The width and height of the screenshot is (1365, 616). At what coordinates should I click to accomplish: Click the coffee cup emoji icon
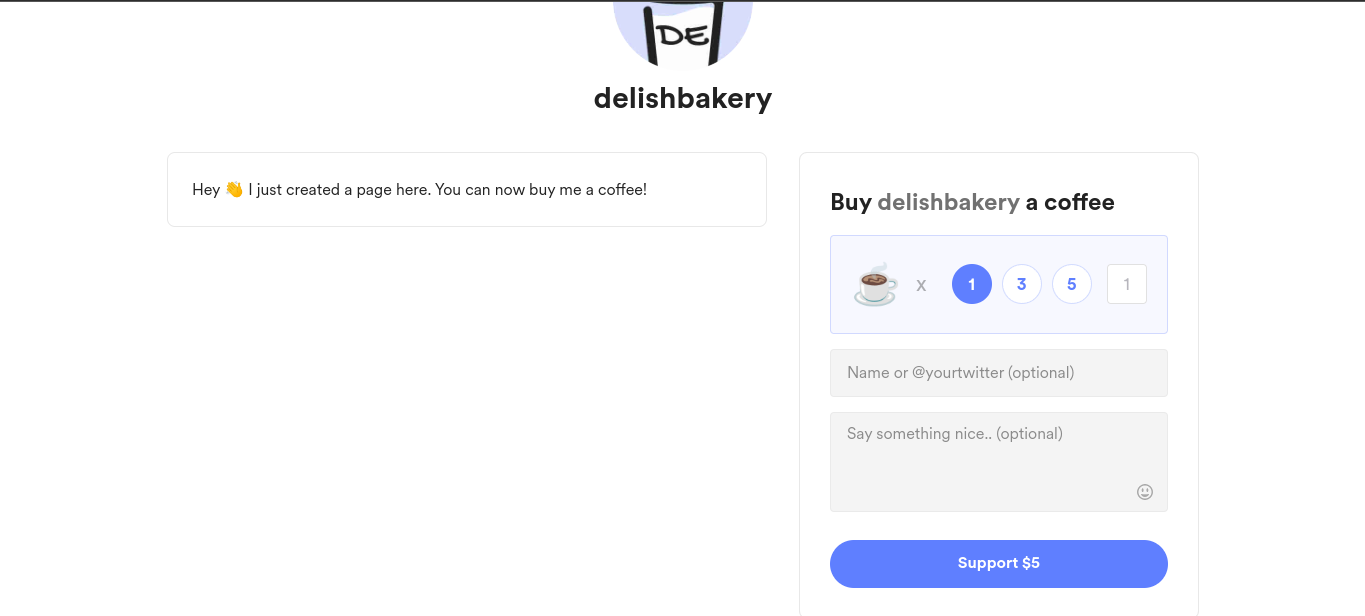tap(876, 284)
